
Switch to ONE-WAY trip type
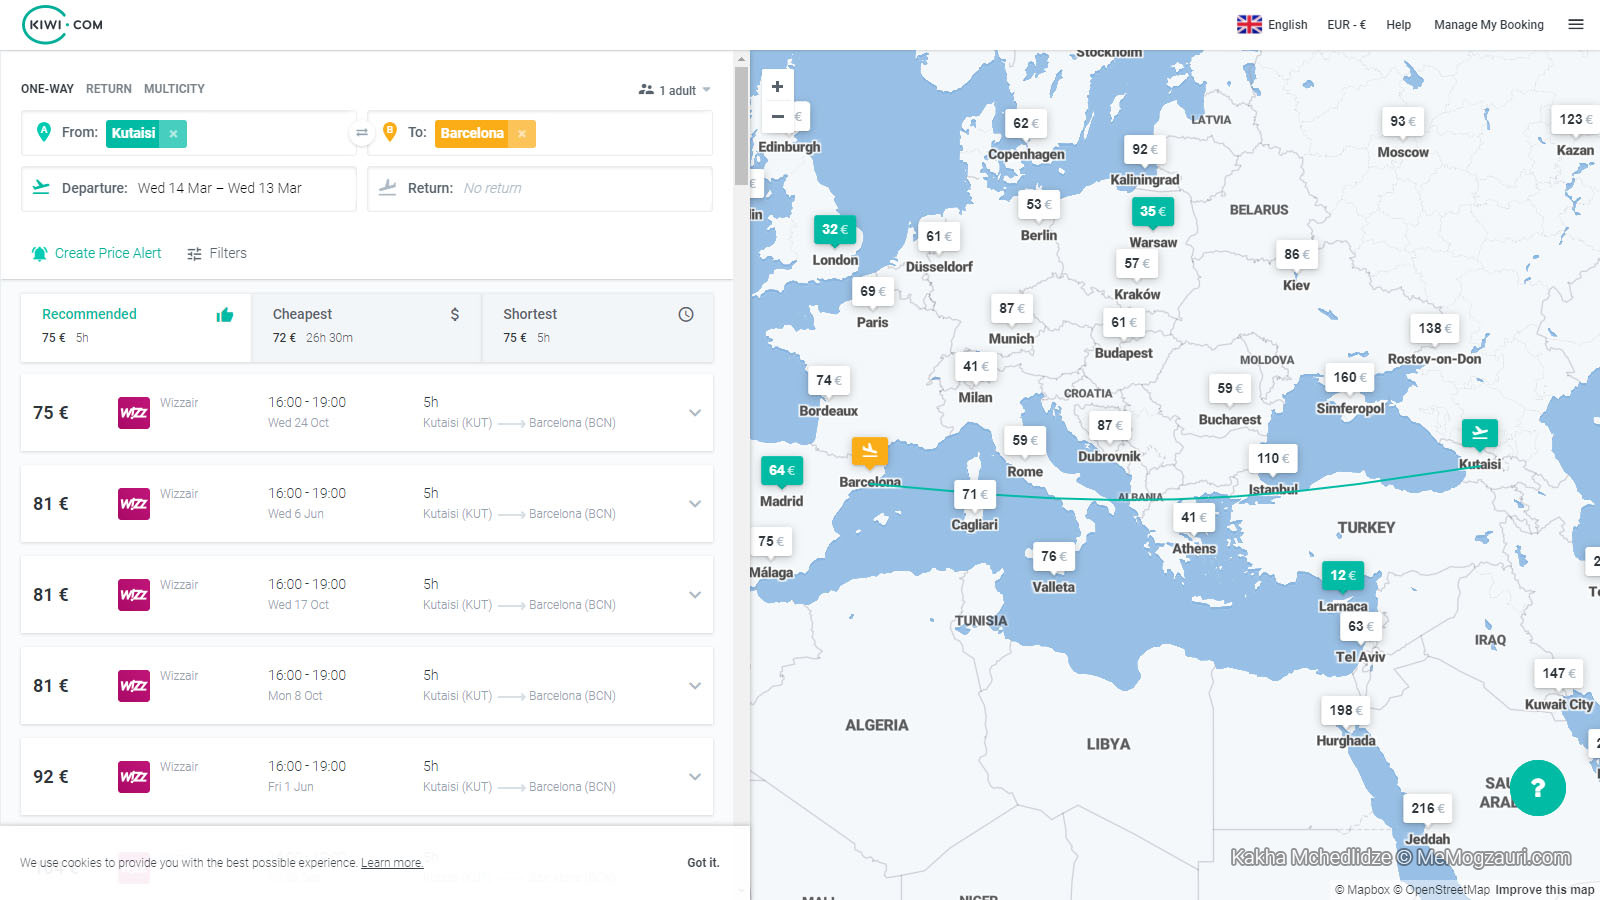[x=47, y=89]
